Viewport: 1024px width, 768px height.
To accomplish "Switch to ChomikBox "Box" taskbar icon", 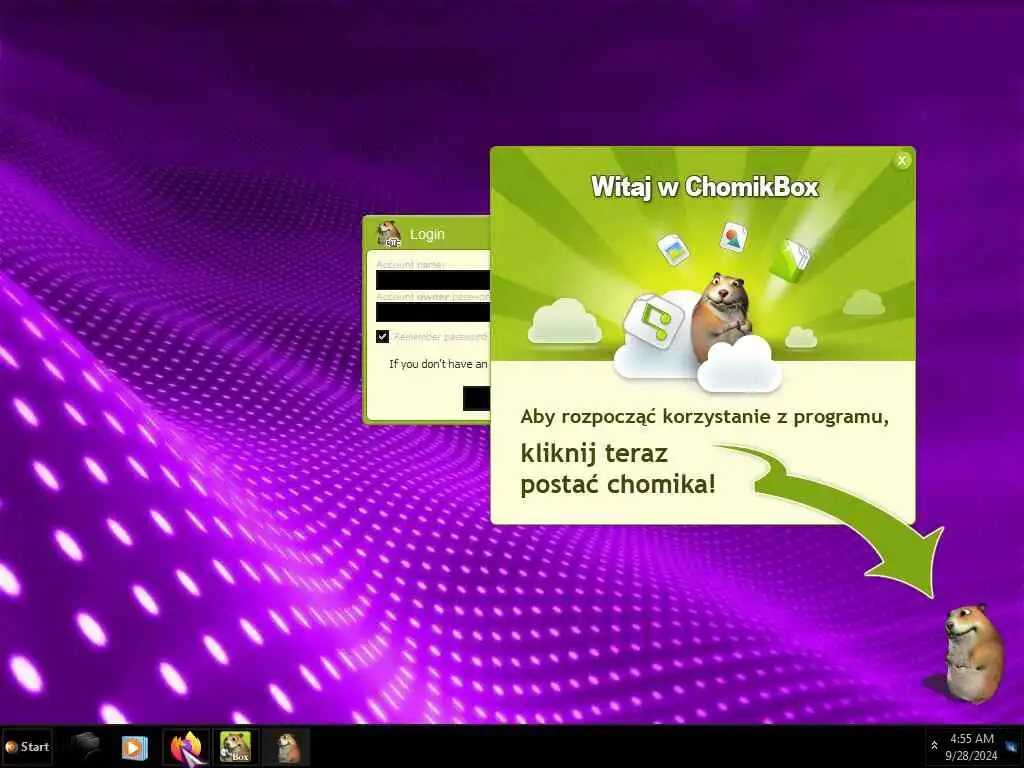I will pos(236,747).
